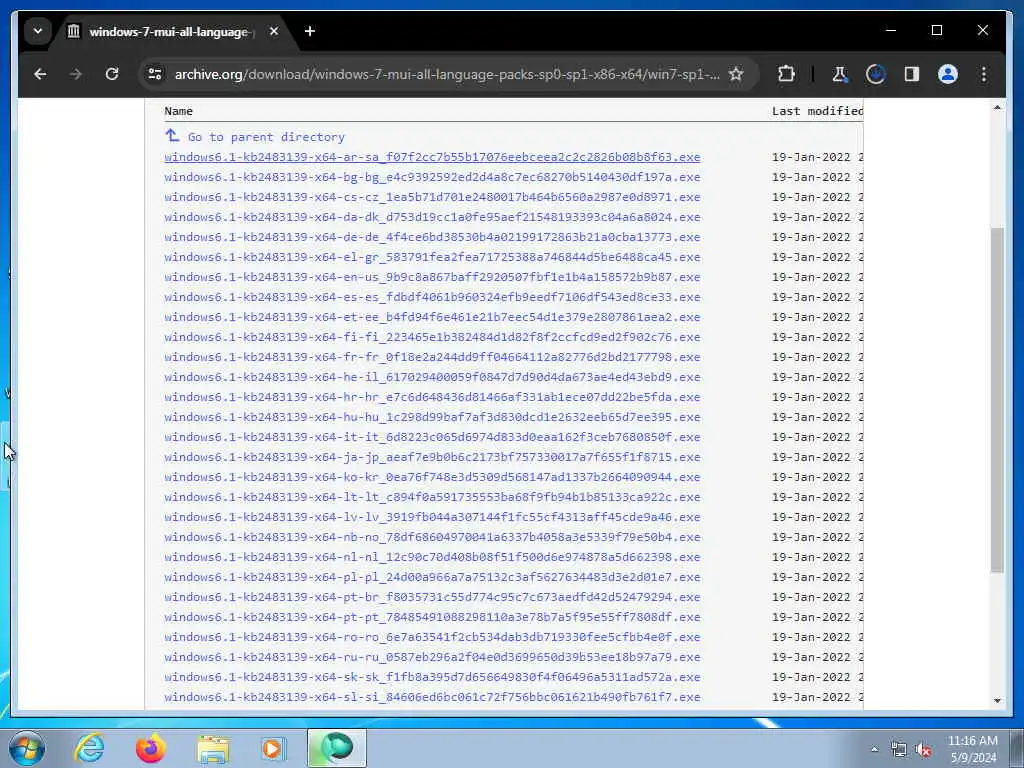Screen dimensions: 1024x768
Task: Download the x64 ro-ro language pack exe
Action: (x=432, y=637)
